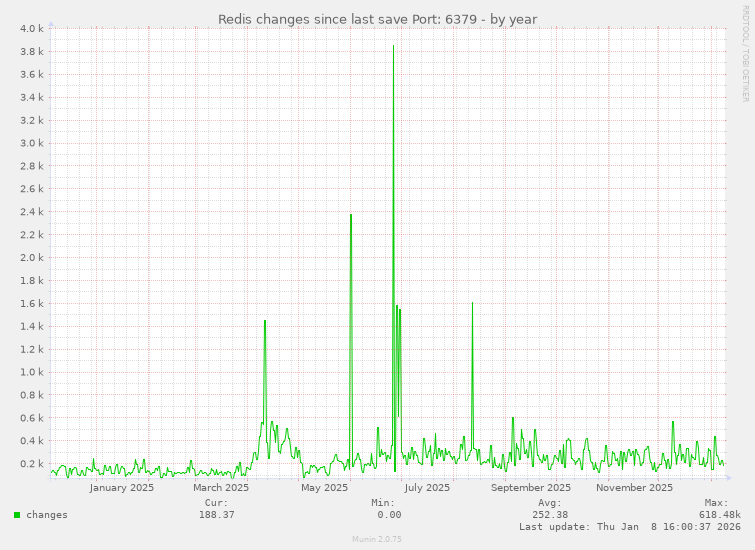Viewport: 755px width, 550px height.
Task: Click the 'November 2025' axis label
Action: tap(634, 488)
